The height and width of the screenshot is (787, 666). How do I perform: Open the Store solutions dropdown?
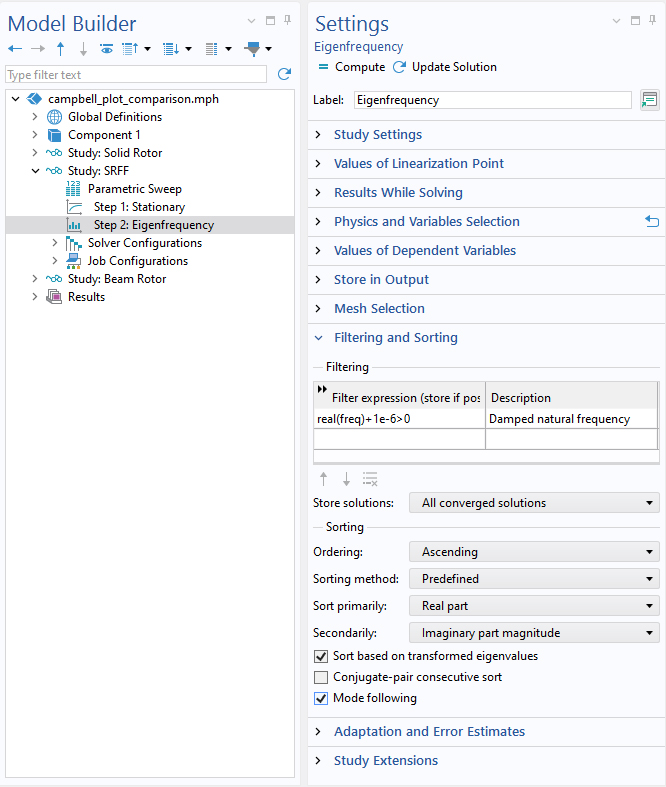click(x=534, y=503)
